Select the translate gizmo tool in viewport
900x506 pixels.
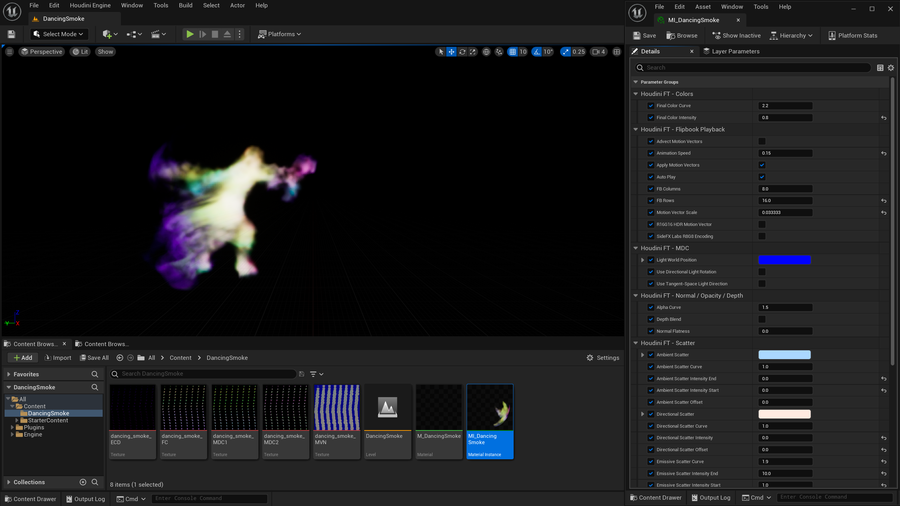coord(451,52)
